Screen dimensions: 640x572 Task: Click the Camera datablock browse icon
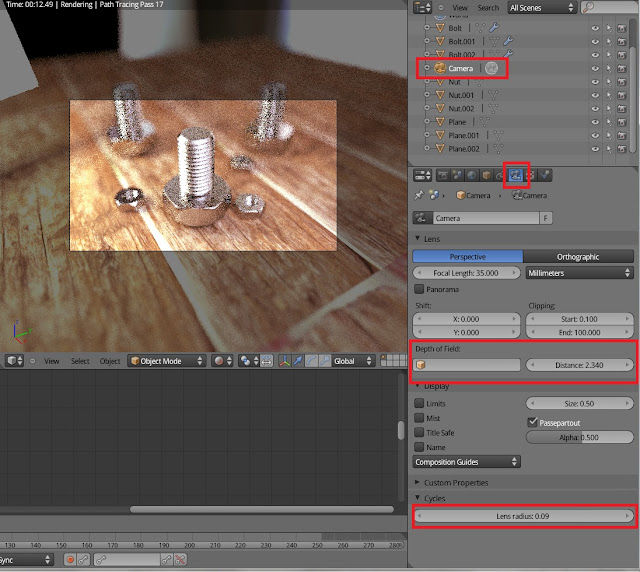tap(422, 218)
